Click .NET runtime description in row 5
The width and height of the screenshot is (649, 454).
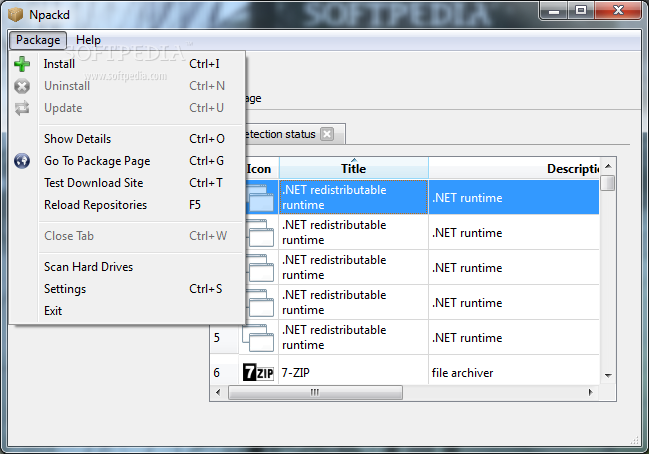[x=514, y=337]
